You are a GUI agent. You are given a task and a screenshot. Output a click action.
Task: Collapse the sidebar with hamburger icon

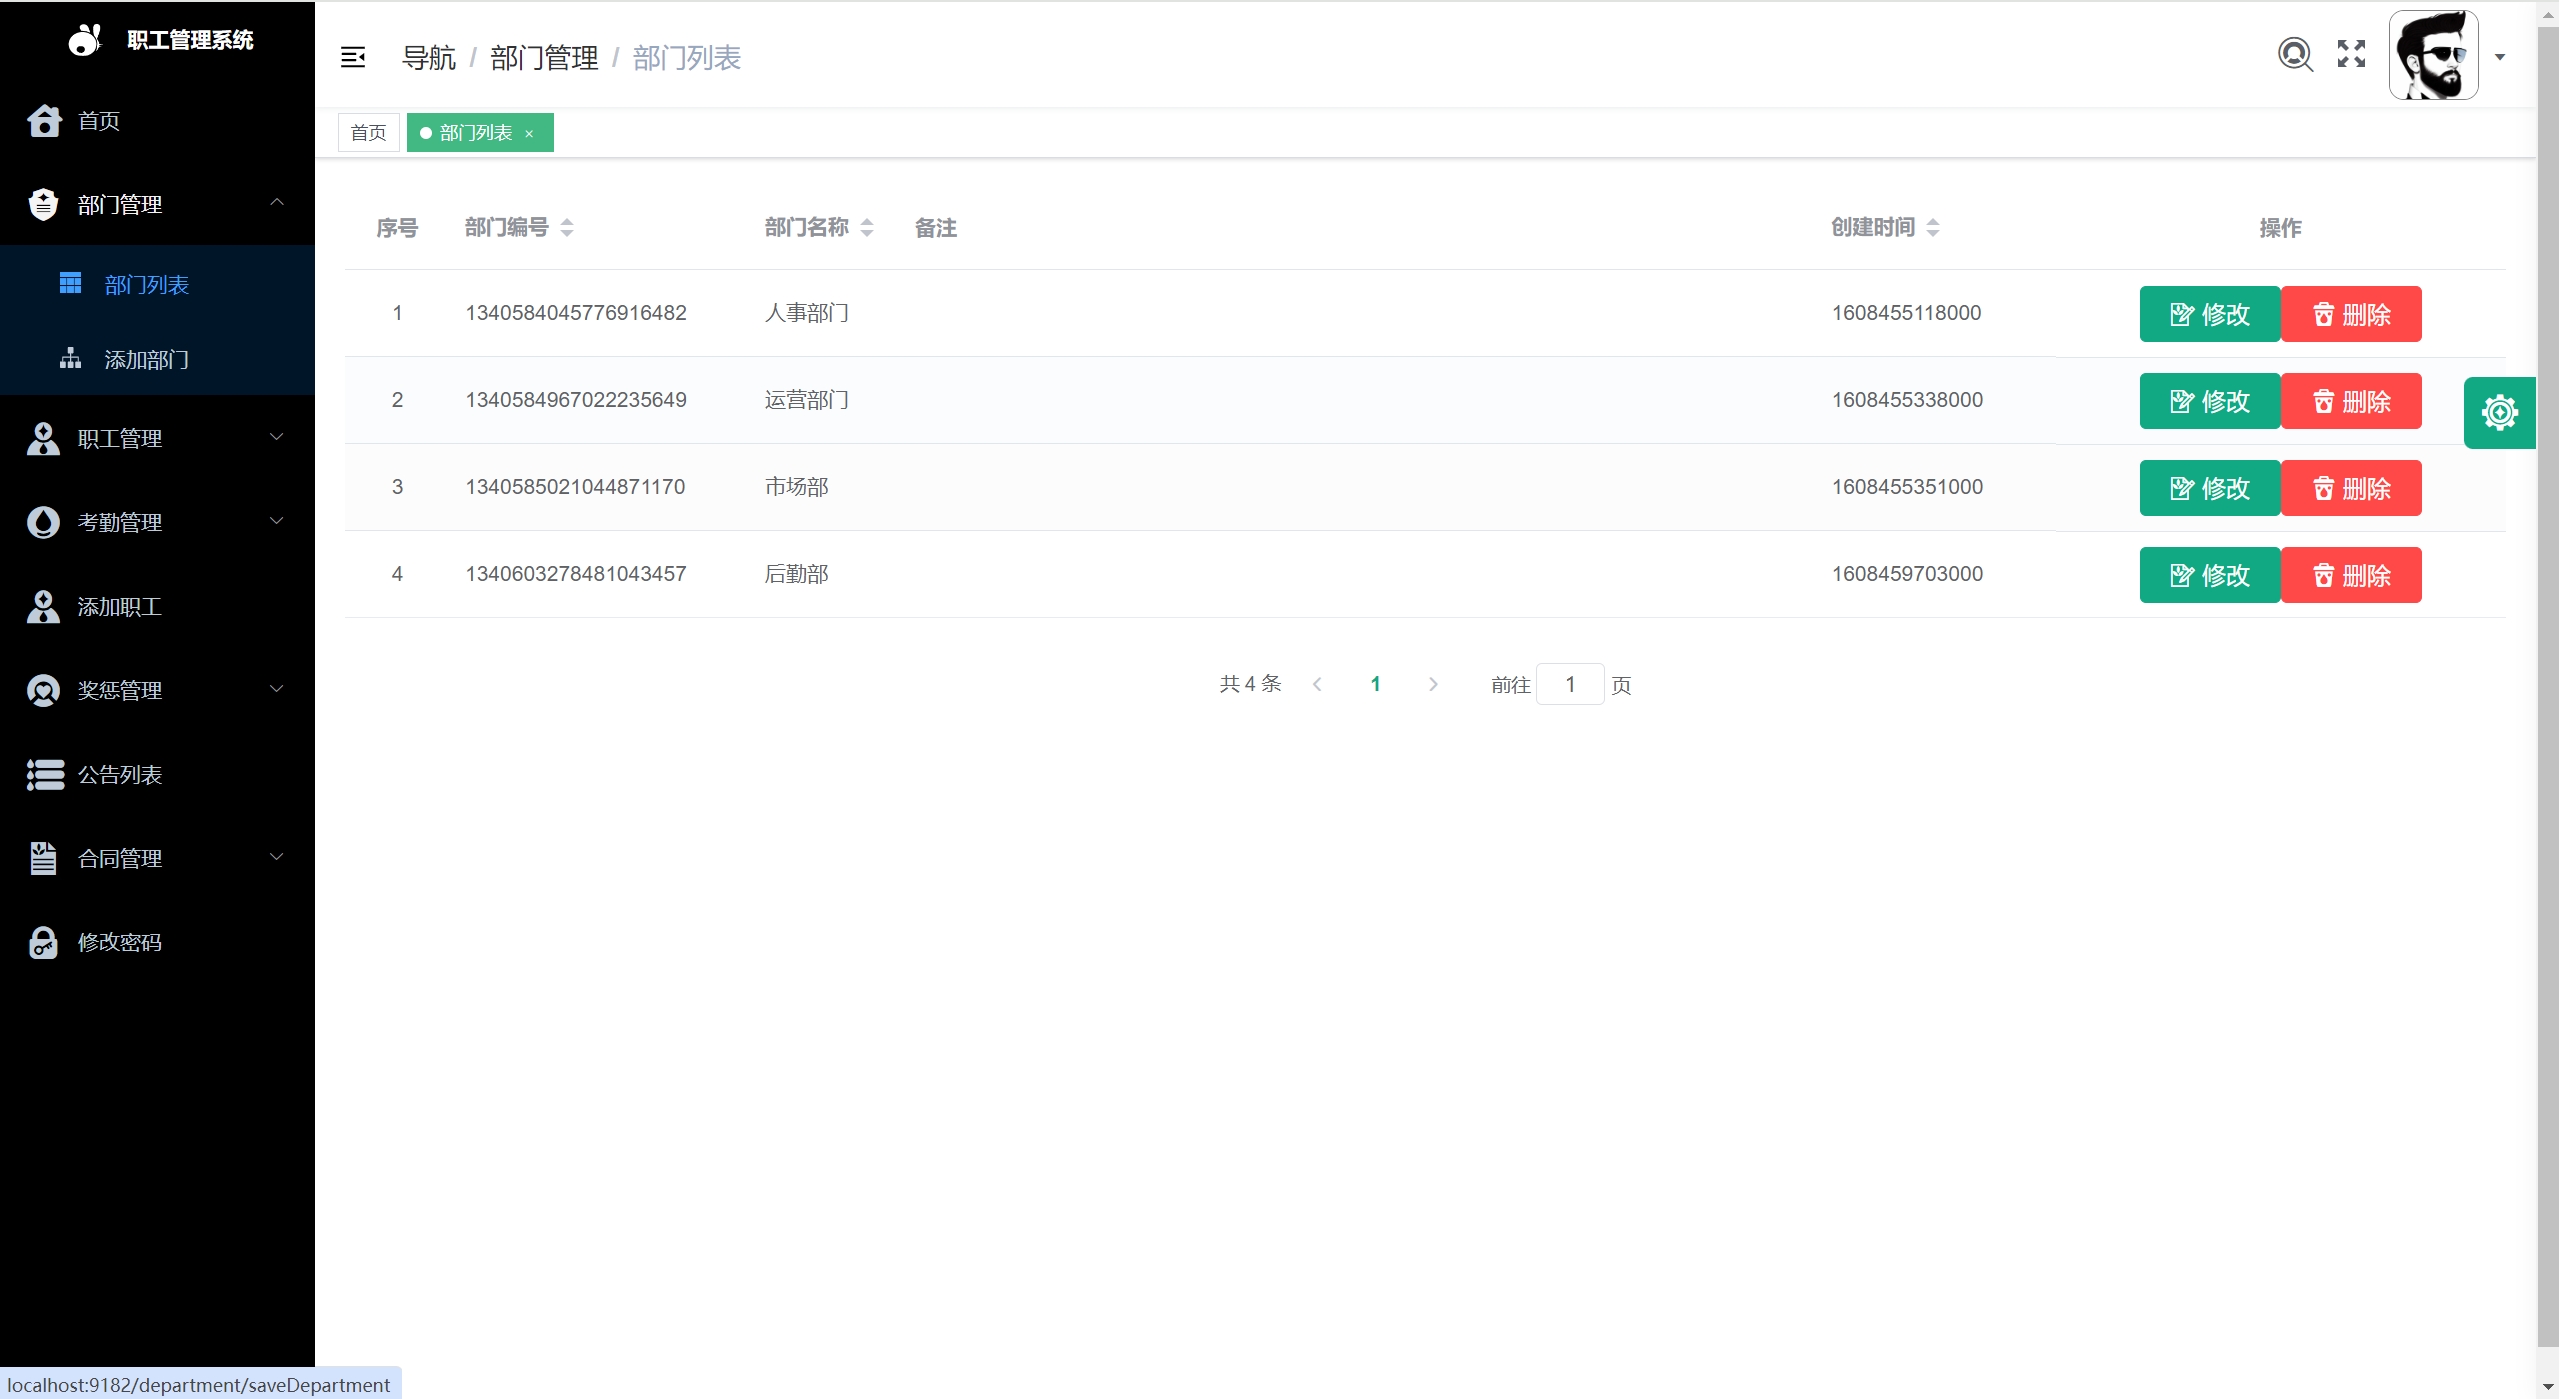point(353,57)
